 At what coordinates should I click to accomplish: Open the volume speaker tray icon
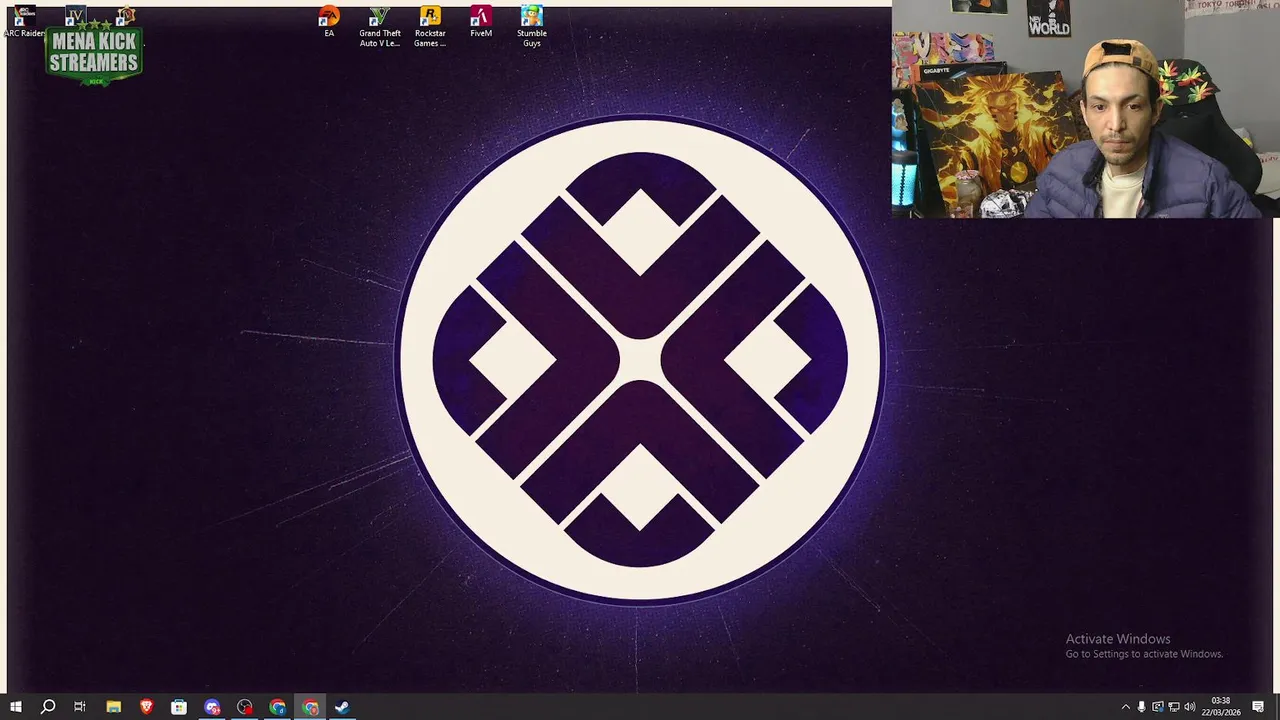1190,707
